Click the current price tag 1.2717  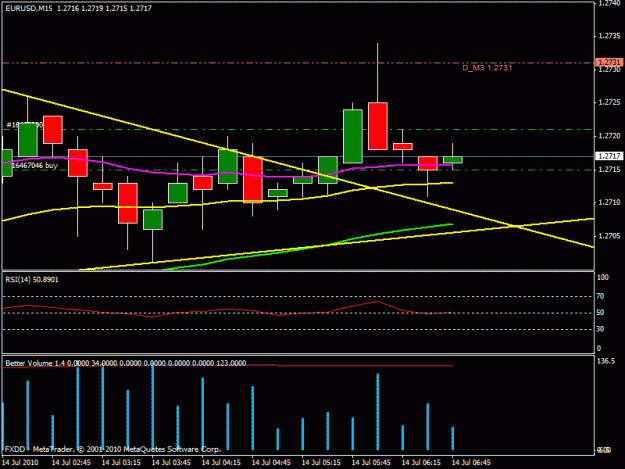pos(609,156)
